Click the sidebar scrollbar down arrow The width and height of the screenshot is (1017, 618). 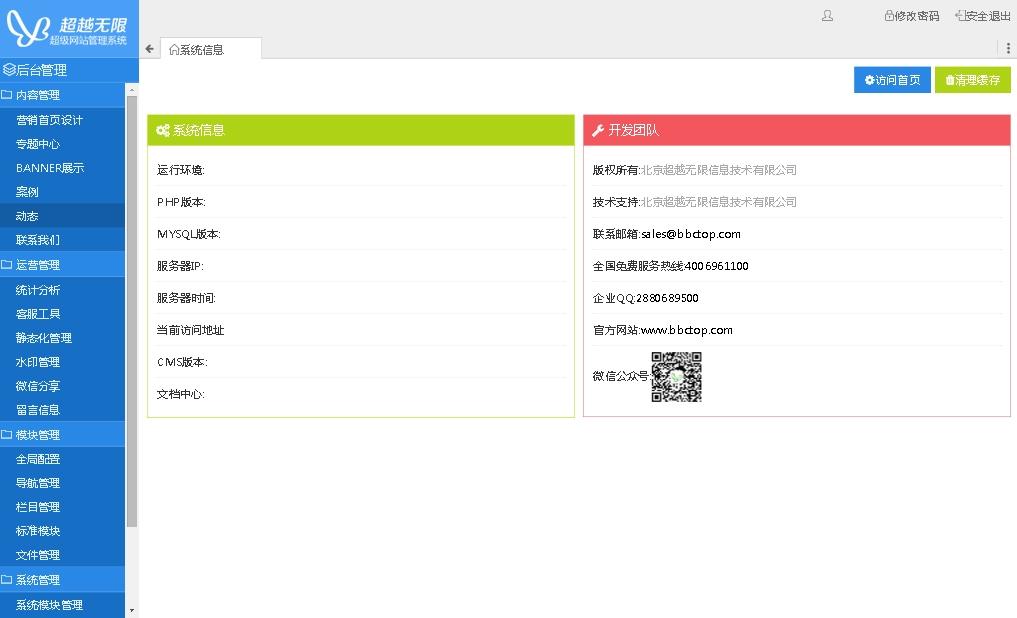(x=131, y=609)
